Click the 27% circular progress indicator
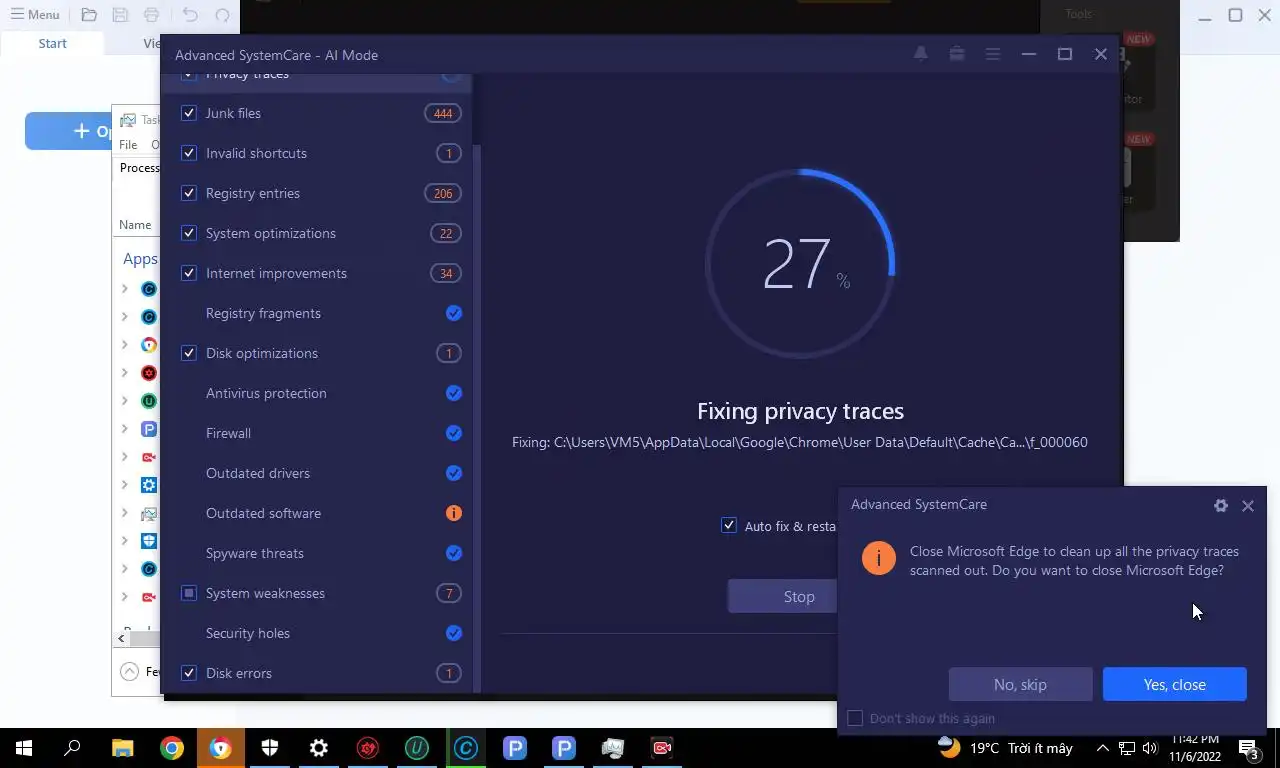Image resolution: width=1280 pixels, height=768 pixels. click(800, 263)
